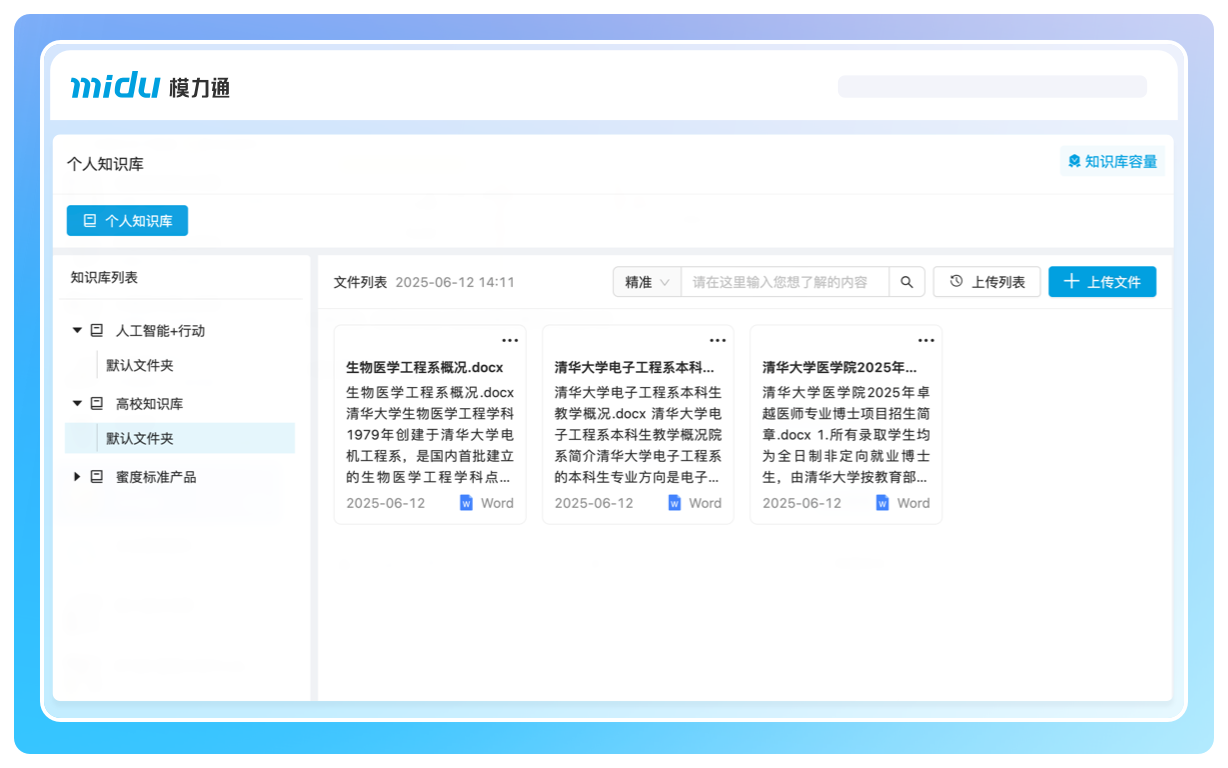Click book icon next to 高校知识库
1228x768 pixels.
click(x=97, y=404)
